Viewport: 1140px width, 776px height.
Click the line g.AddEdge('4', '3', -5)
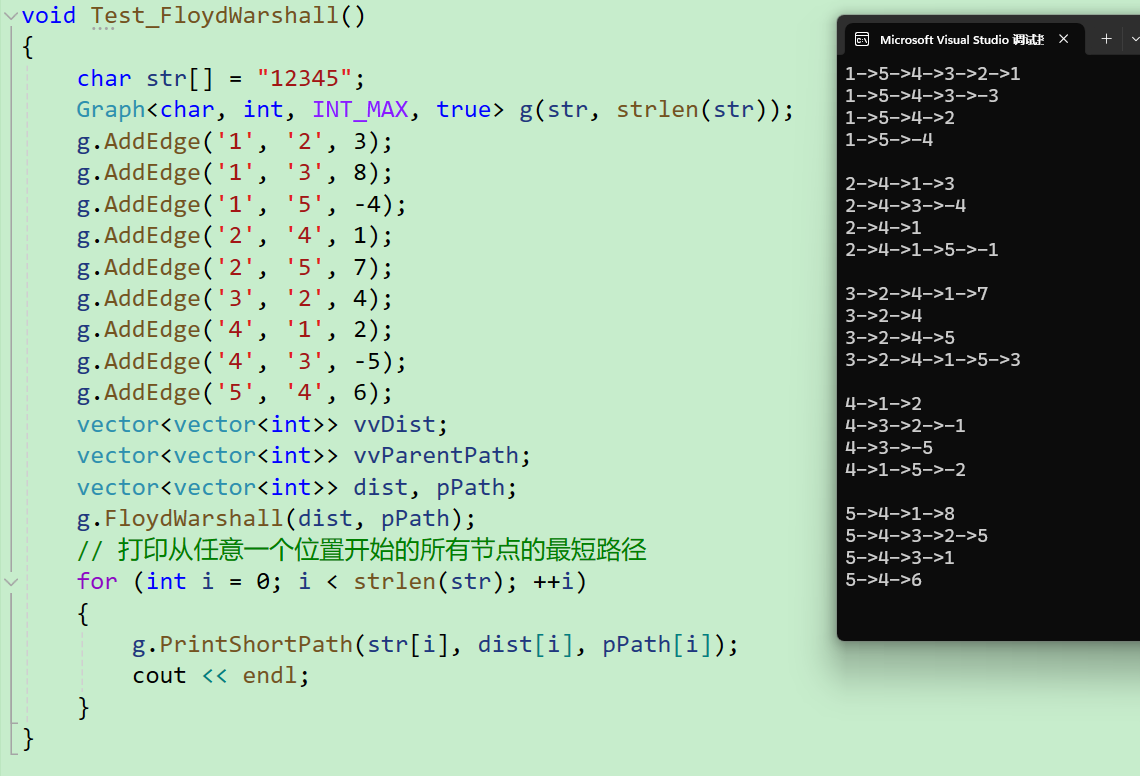pos(241,361)
